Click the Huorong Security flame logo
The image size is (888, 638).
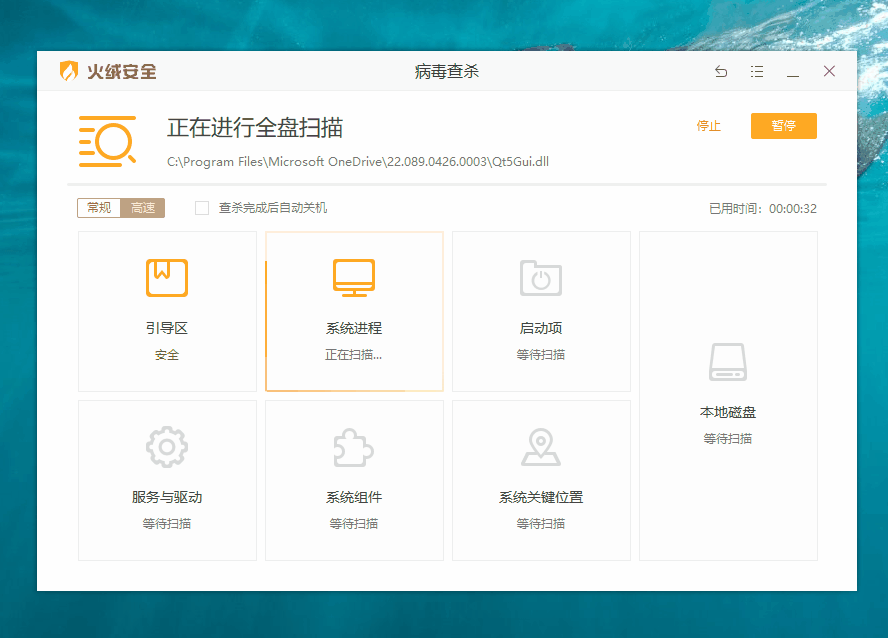tap(69, 71)
